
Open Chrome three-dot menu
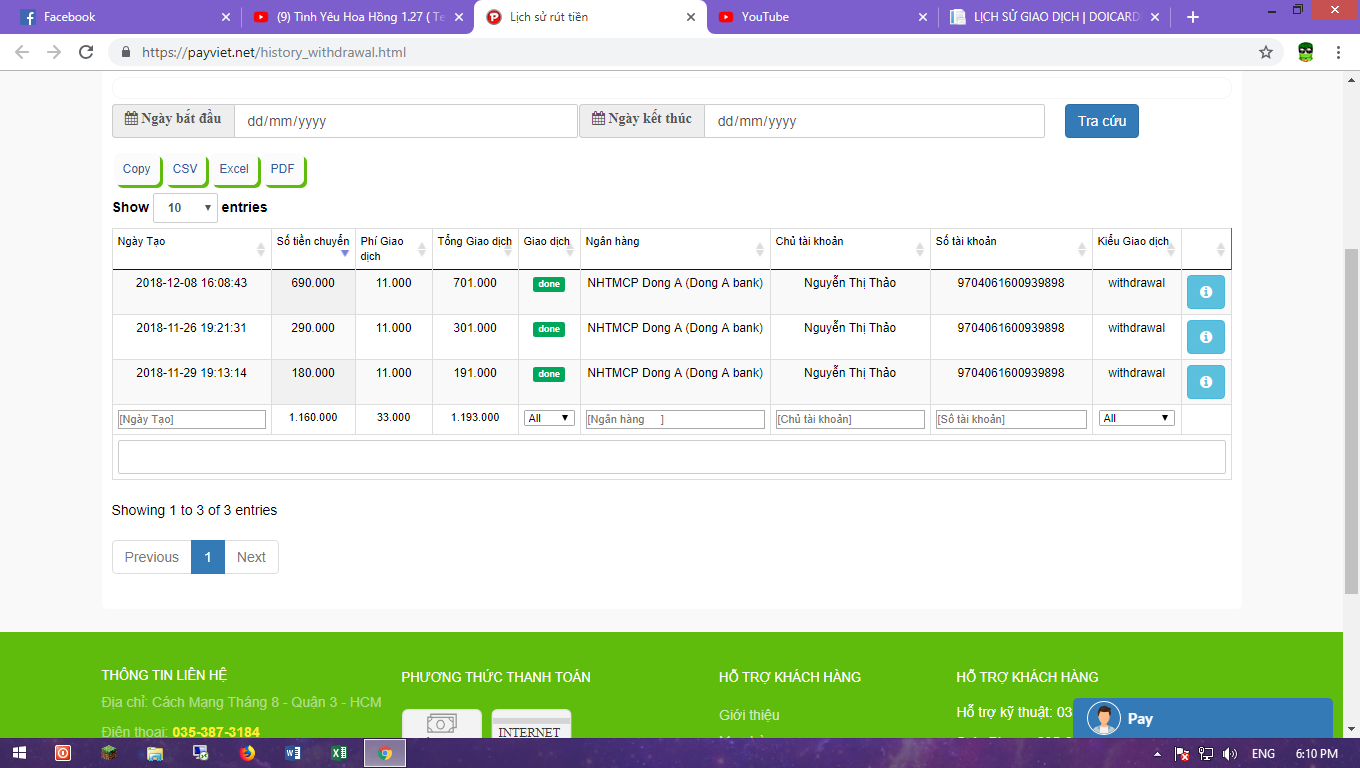(1338, 52)
